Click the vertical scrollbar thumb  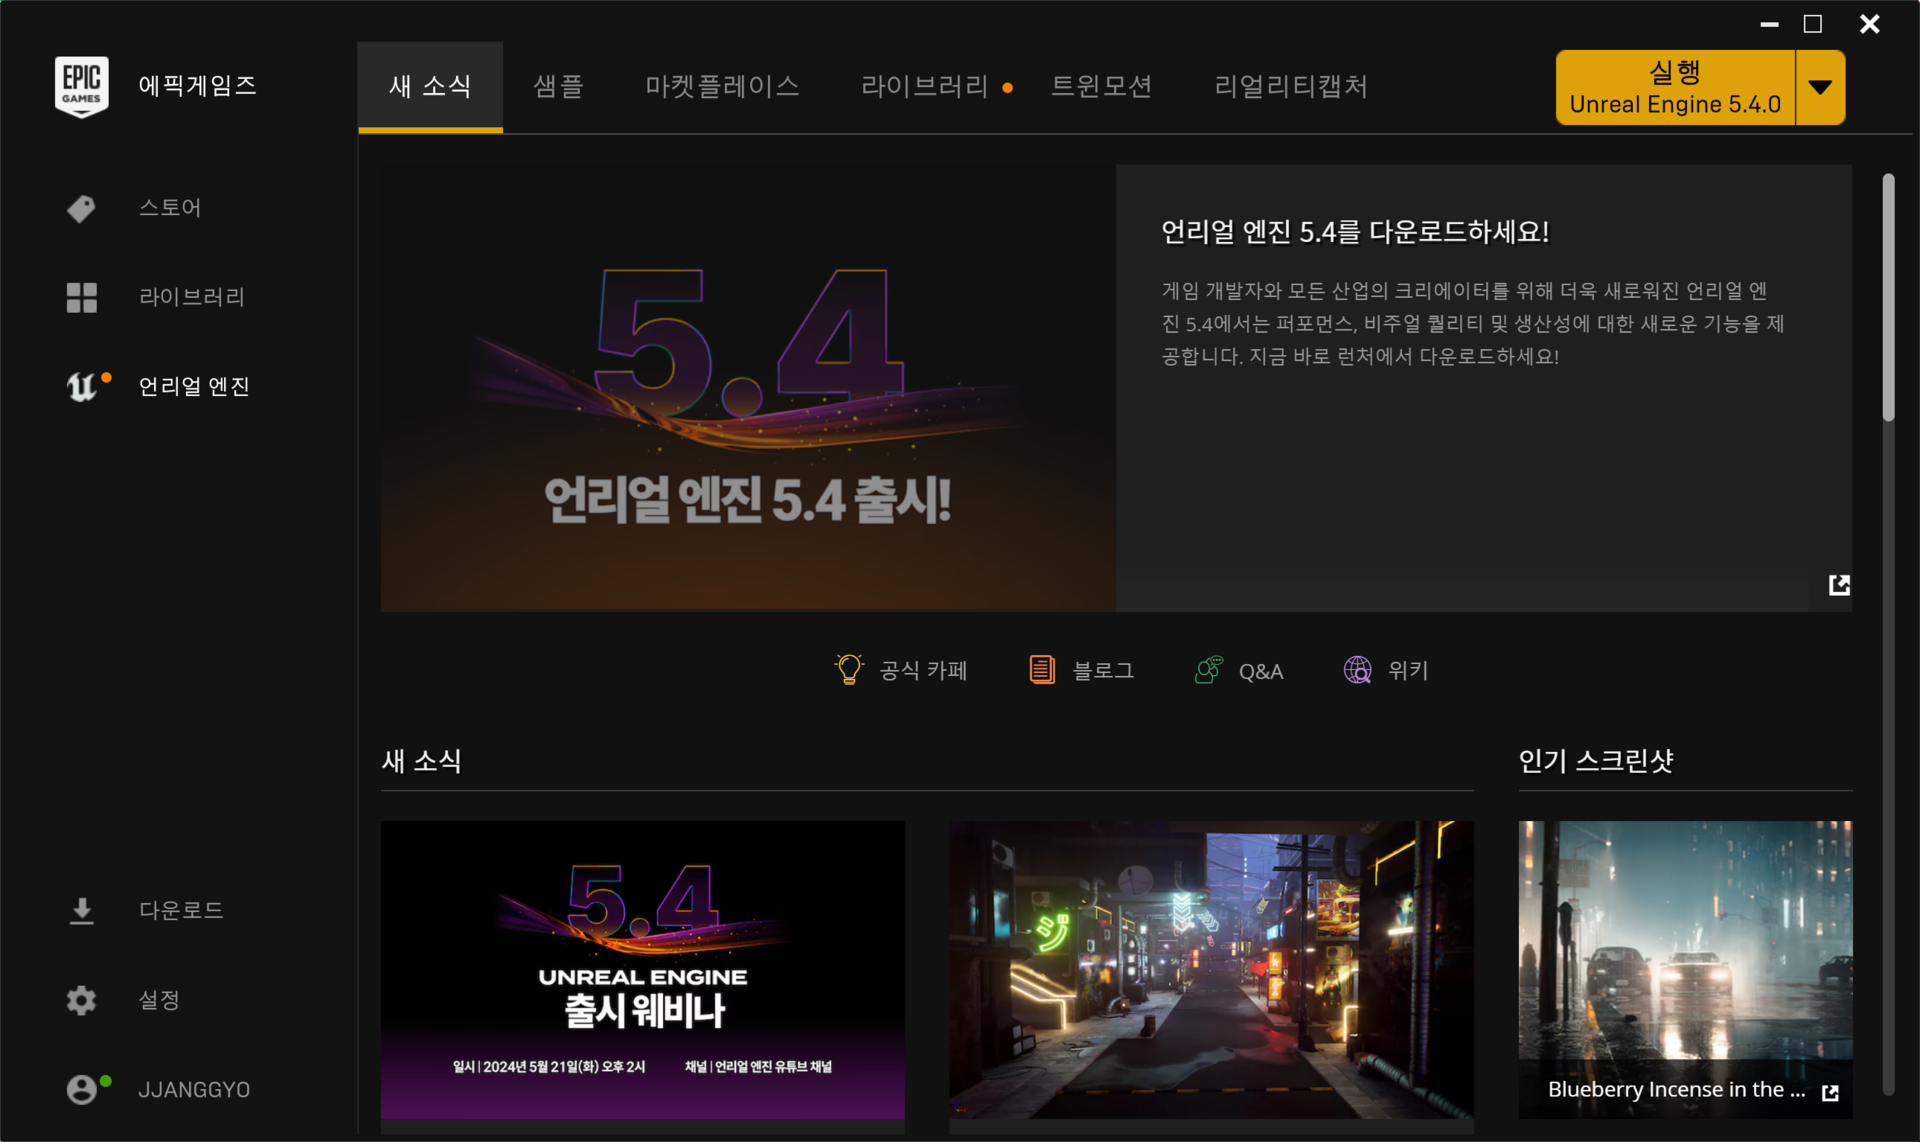point(1888,297)
